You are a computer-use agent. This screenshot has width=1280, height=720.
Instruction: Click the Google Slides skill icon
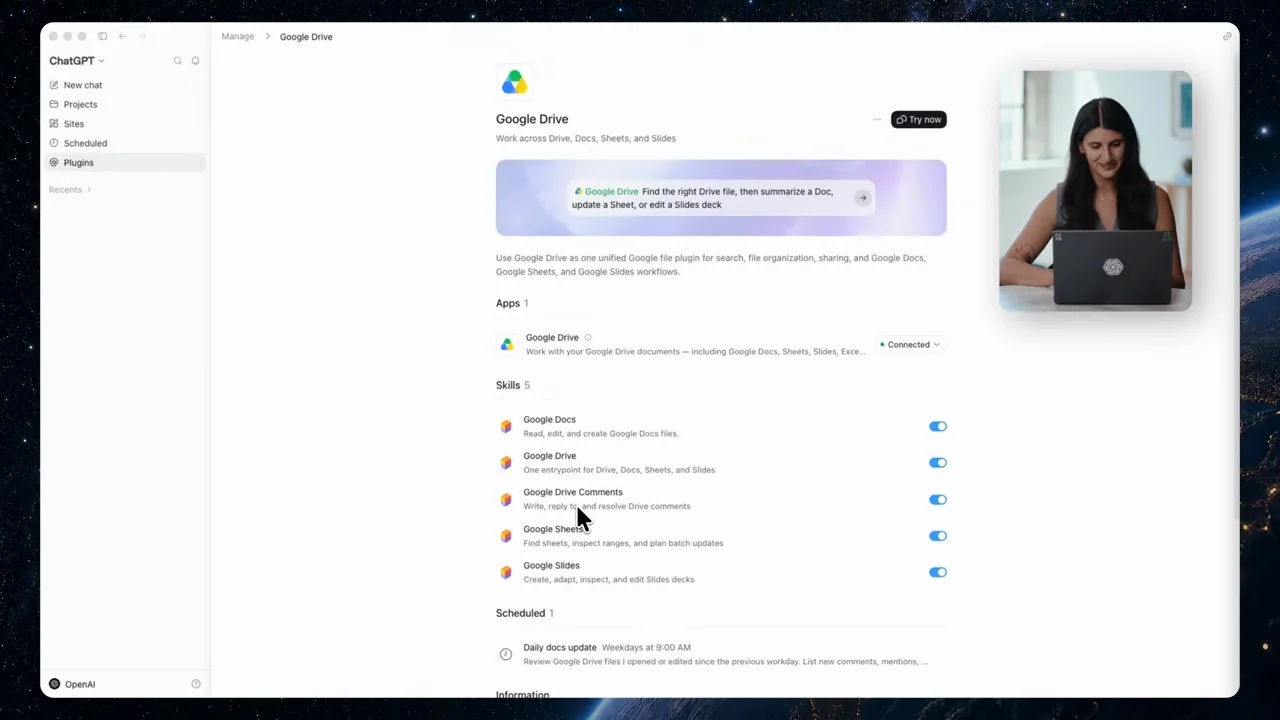[506, 572]
